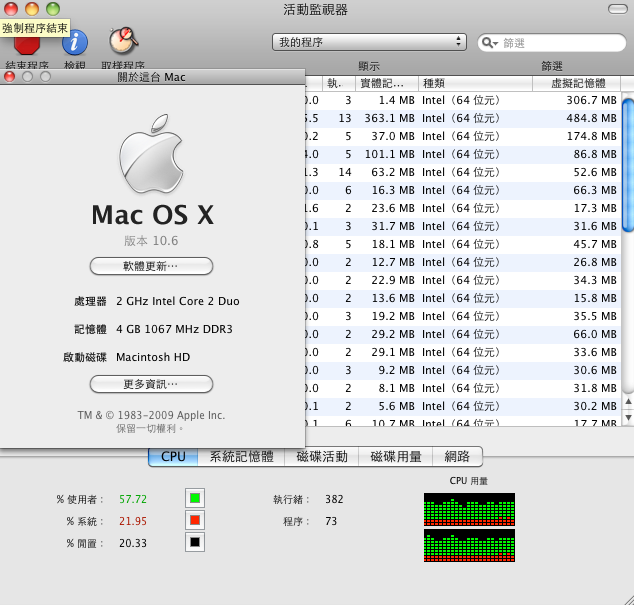The height and width of the screenshot is (605, 634).
Task: Sort by the 執. threads column header
Action: point(339,83)
